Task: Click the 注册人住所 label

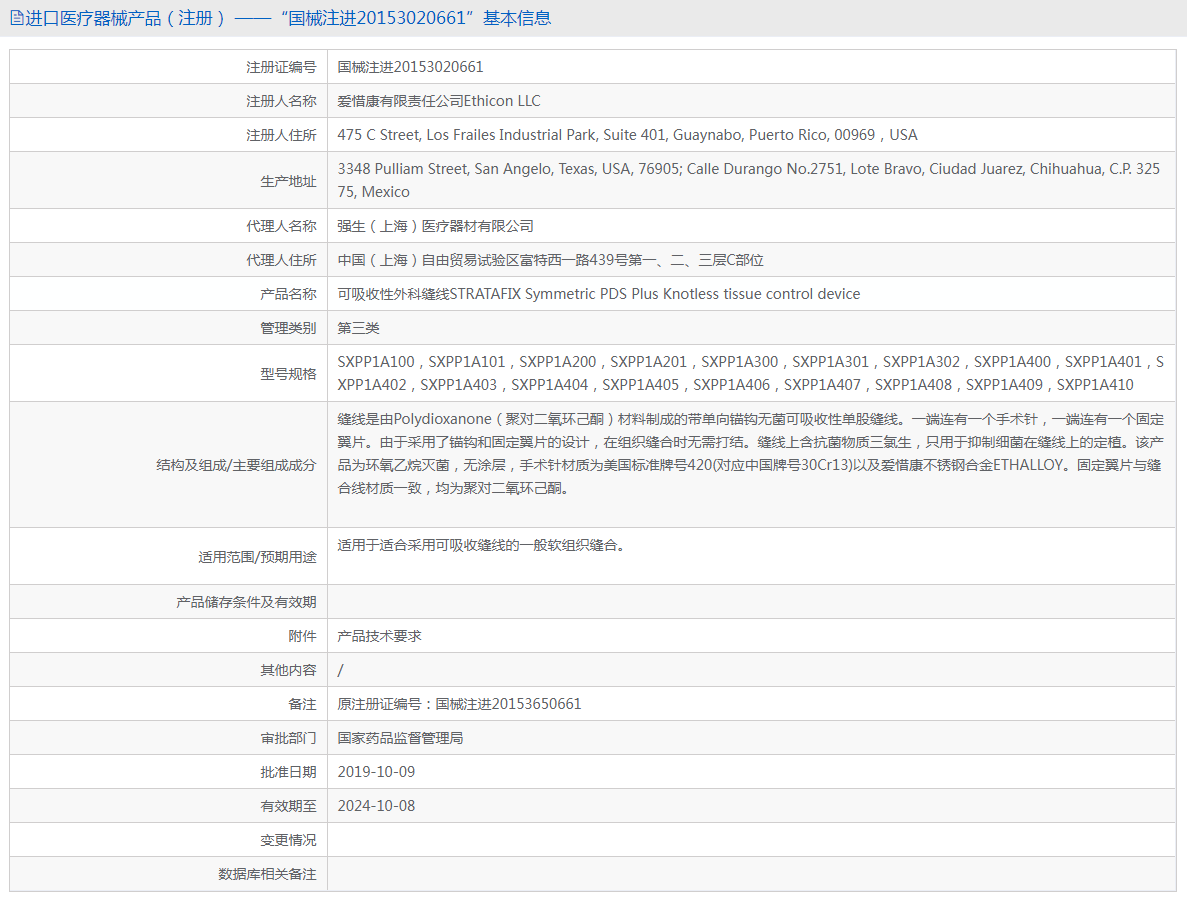Action: click(x=281, y=135)
